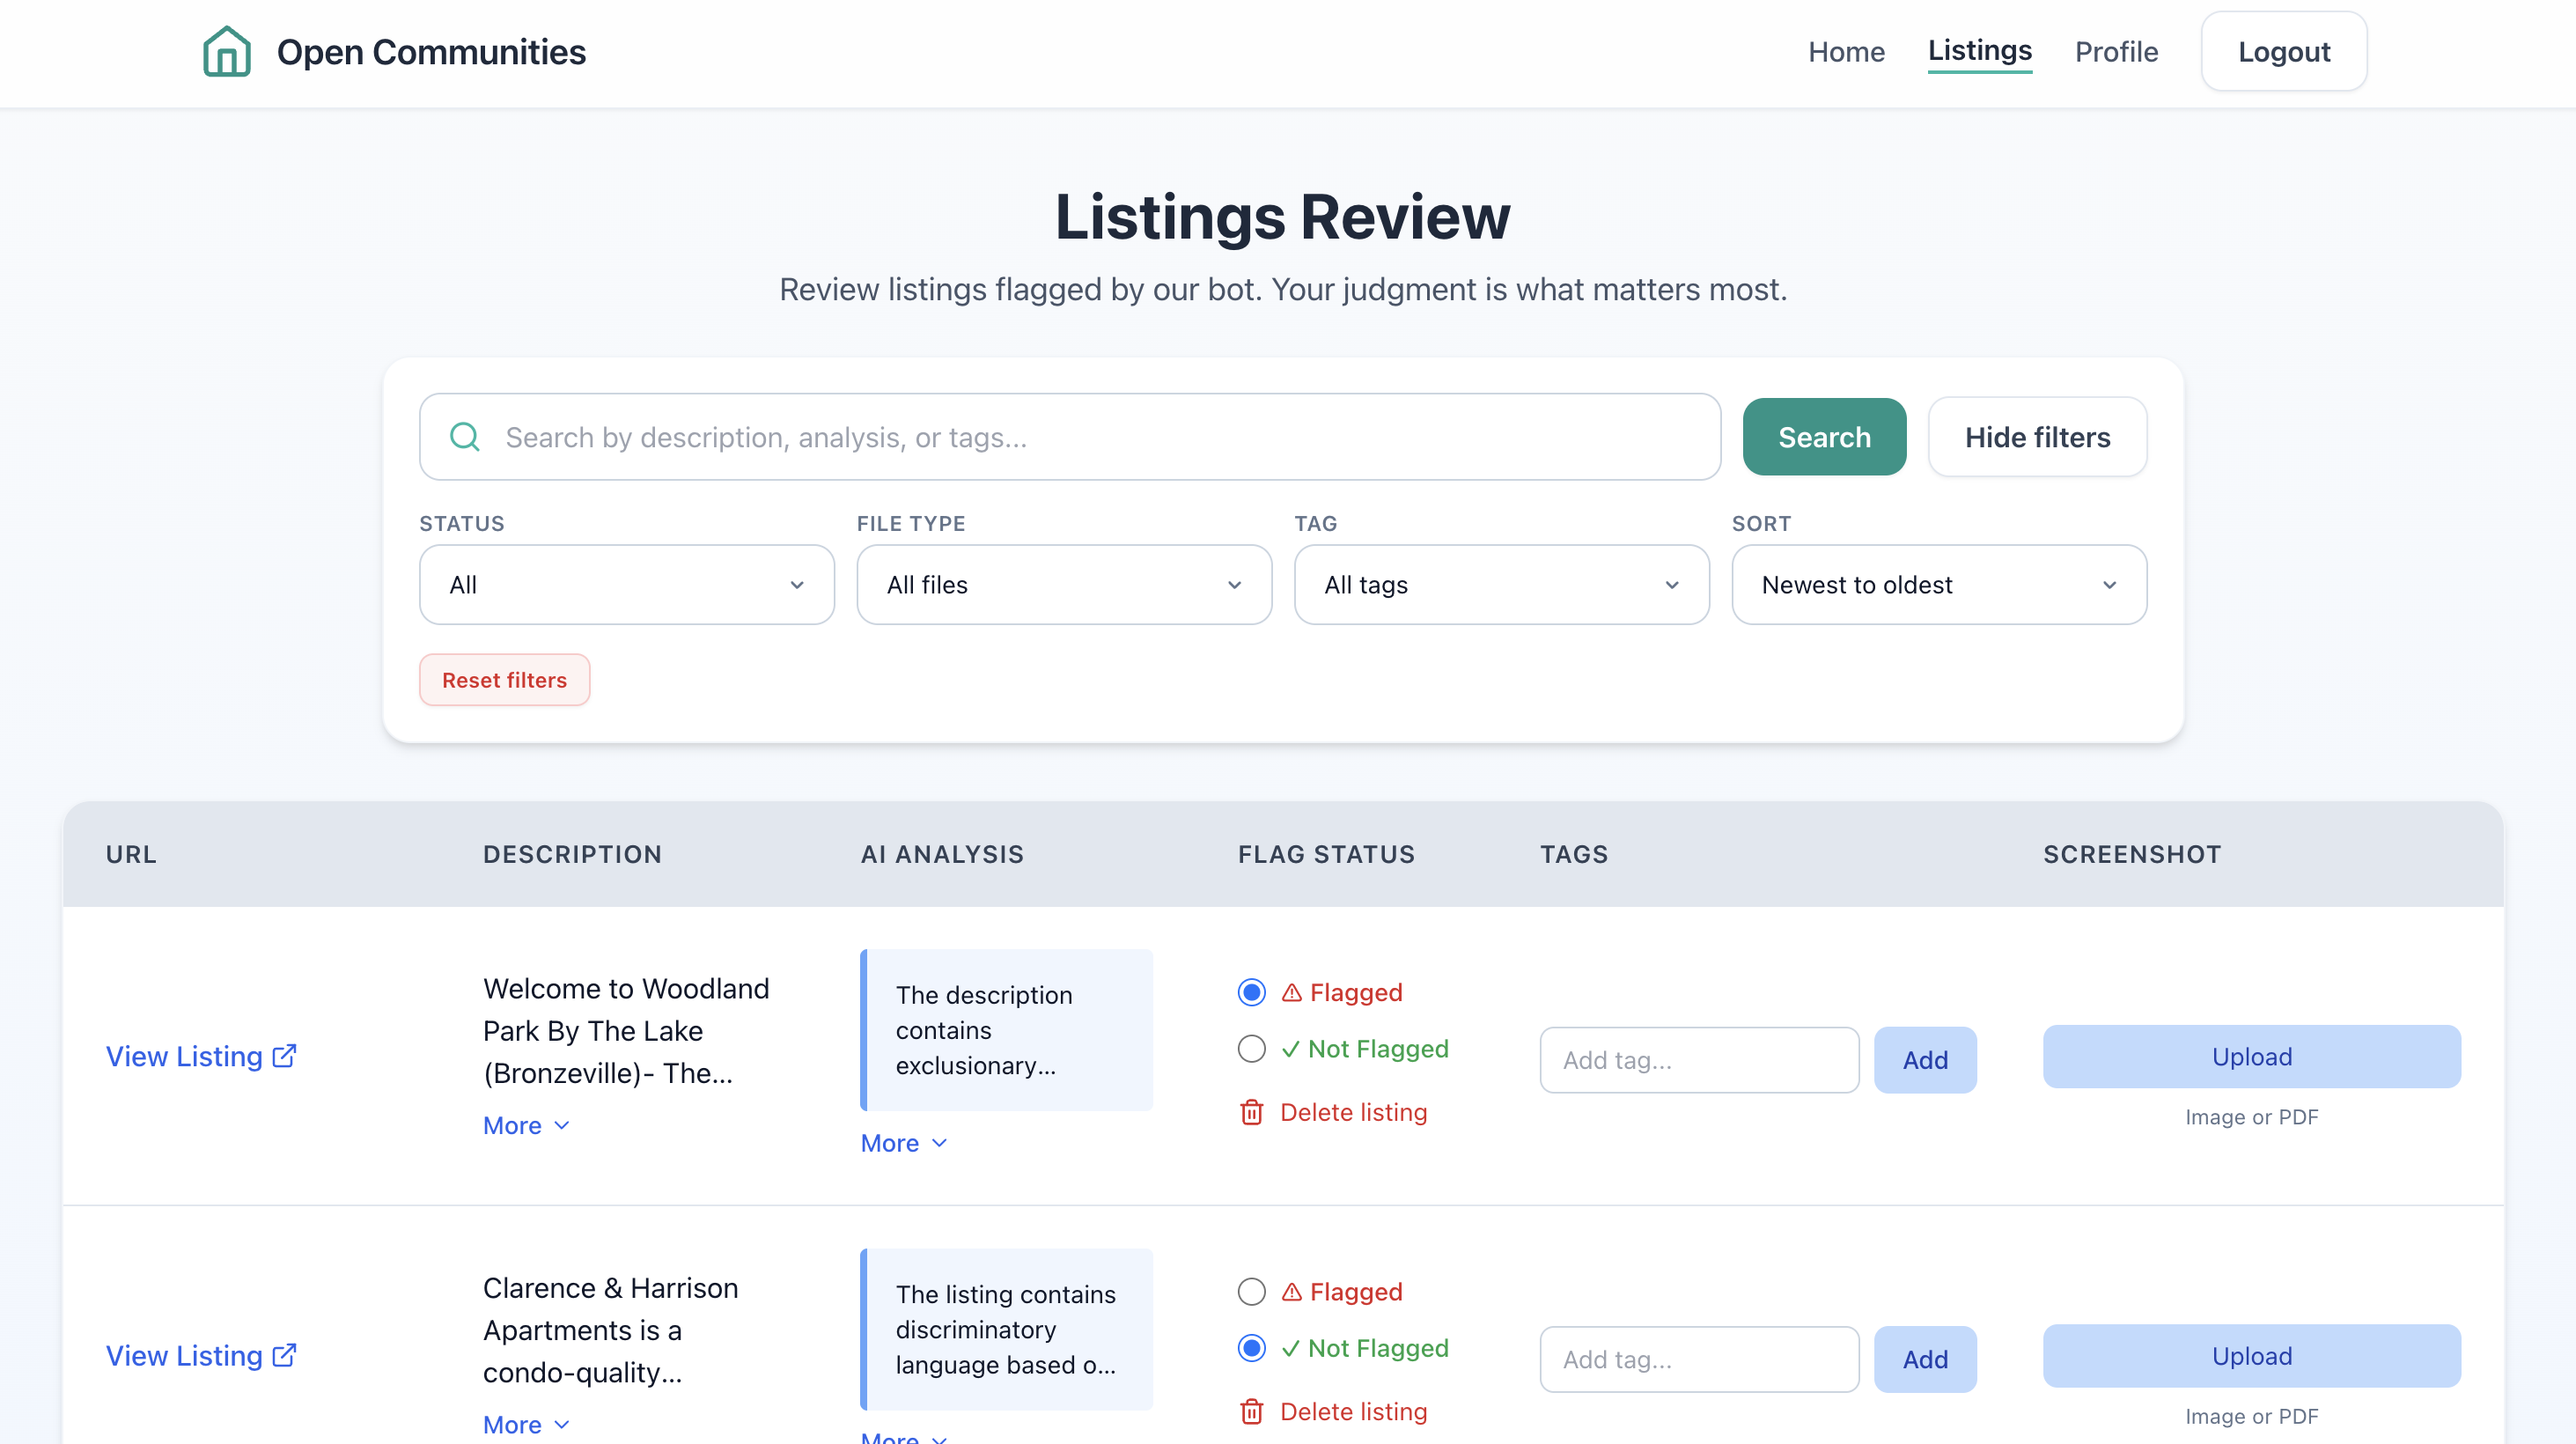2576x1444 pixels.
Task: Mark the Clarence & Harrison listing as Flagged
Action: (x=1250, y=1291)
